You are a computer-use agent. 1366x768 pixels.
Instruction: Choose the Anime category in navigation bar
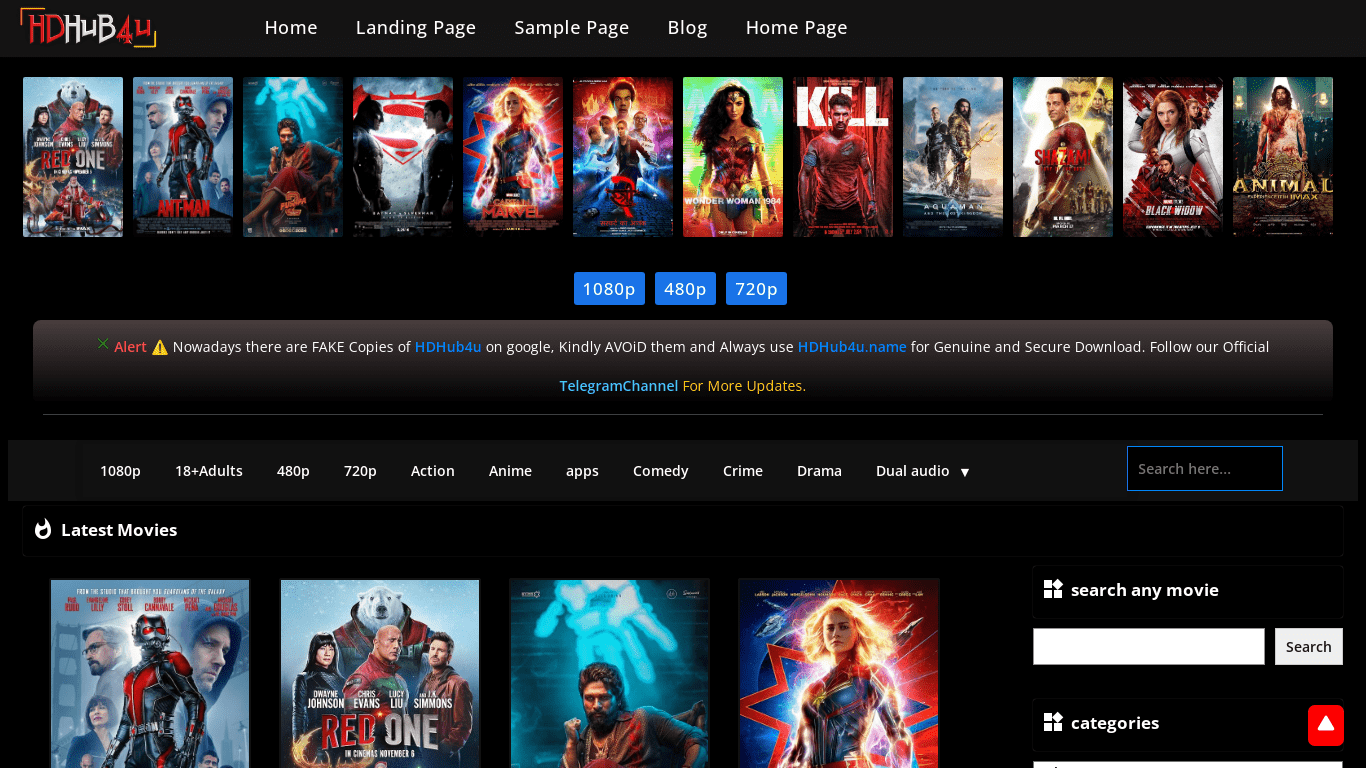coord(510,471)
